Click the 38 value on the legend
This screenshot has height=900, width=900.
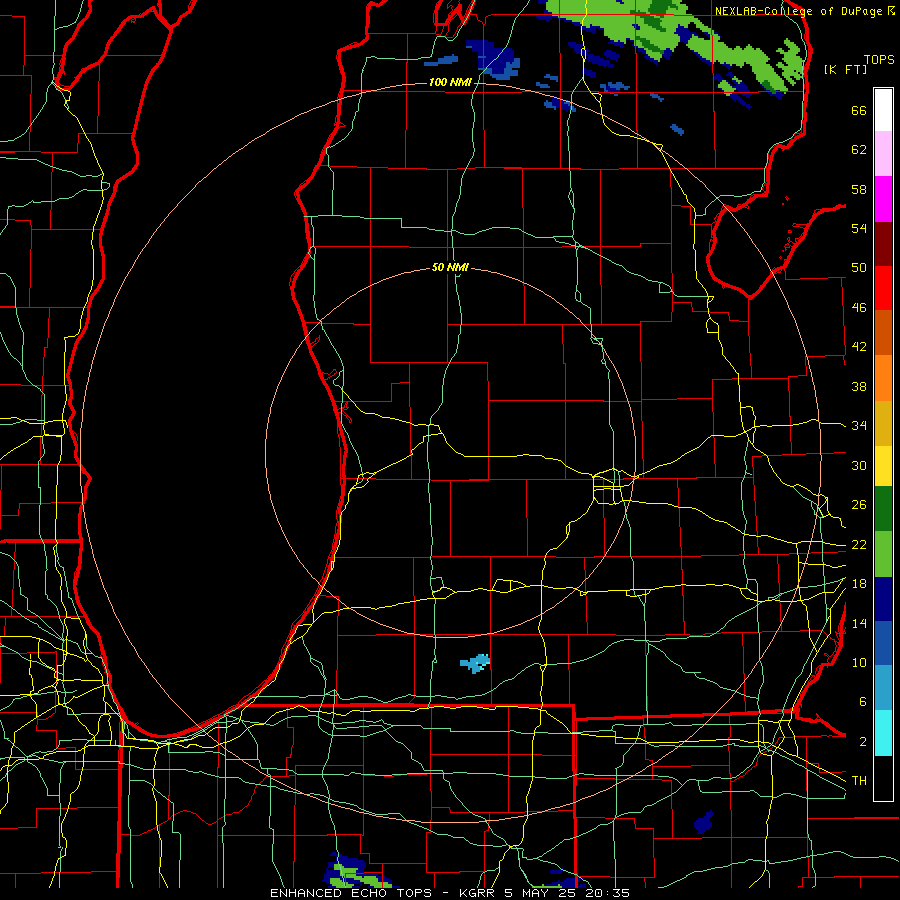pyautogui.click(x=859, y=386)
